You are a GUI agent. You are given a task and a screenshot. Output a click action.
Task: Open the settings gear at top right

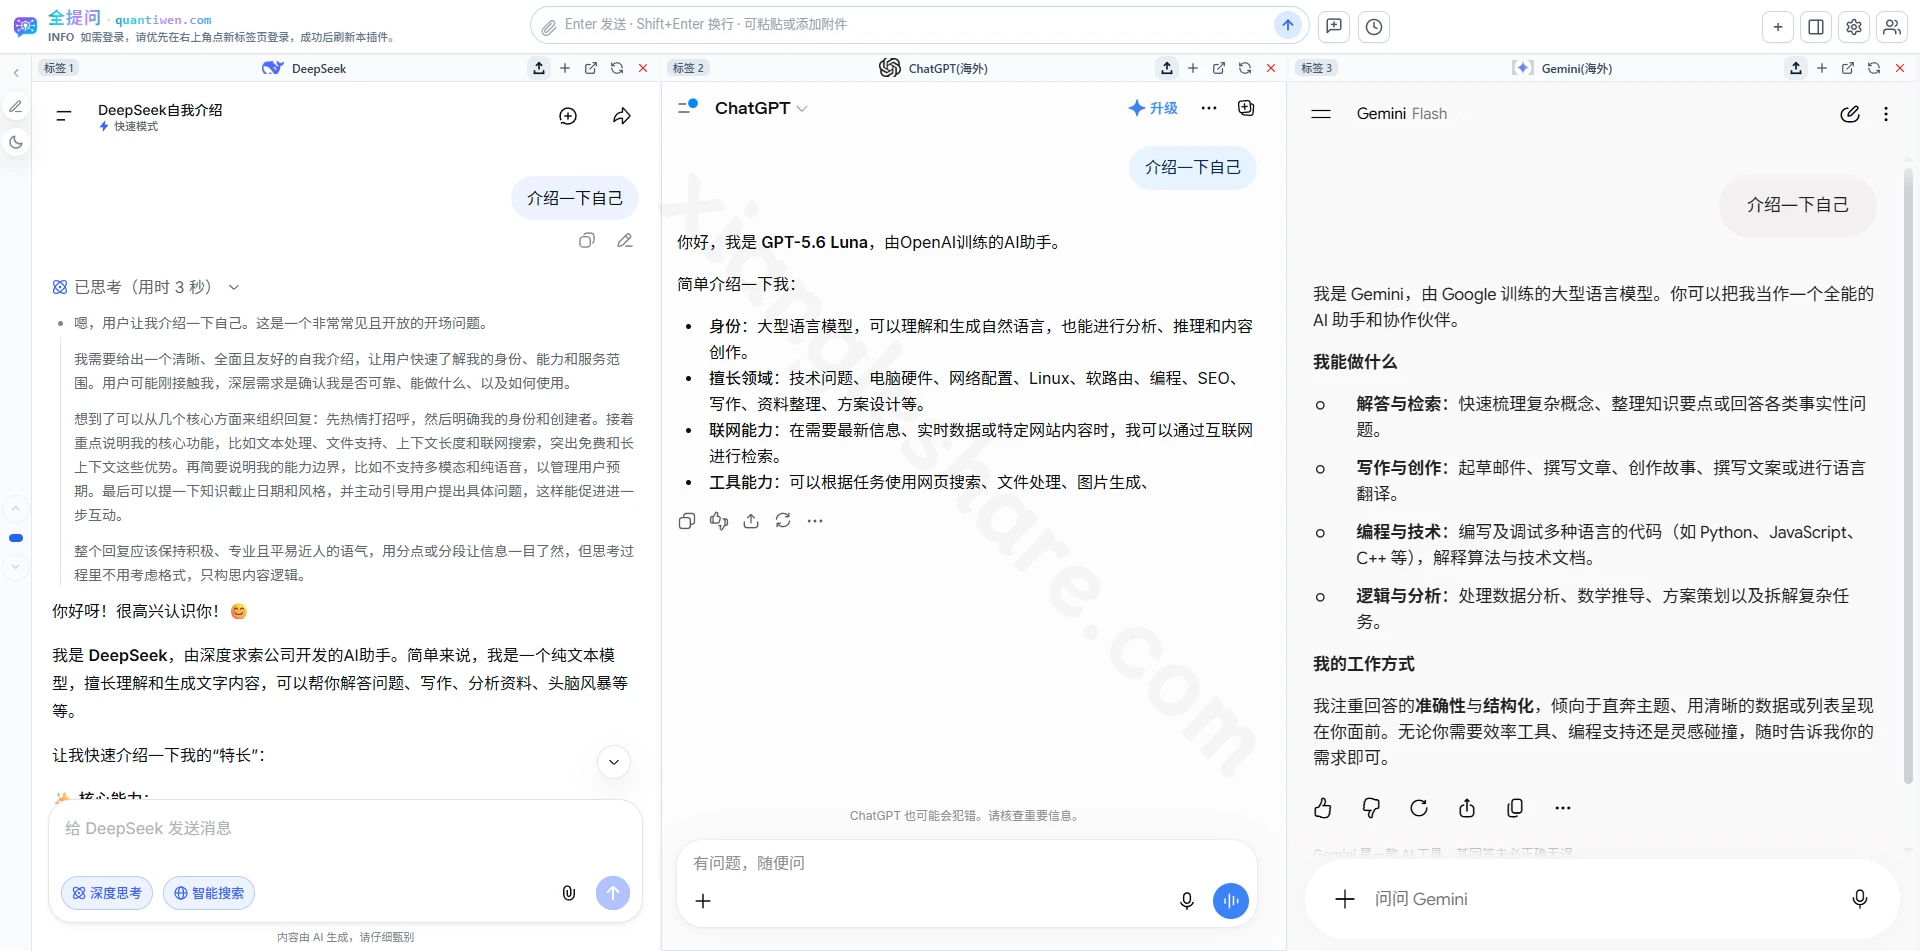tap(1854, 27)
